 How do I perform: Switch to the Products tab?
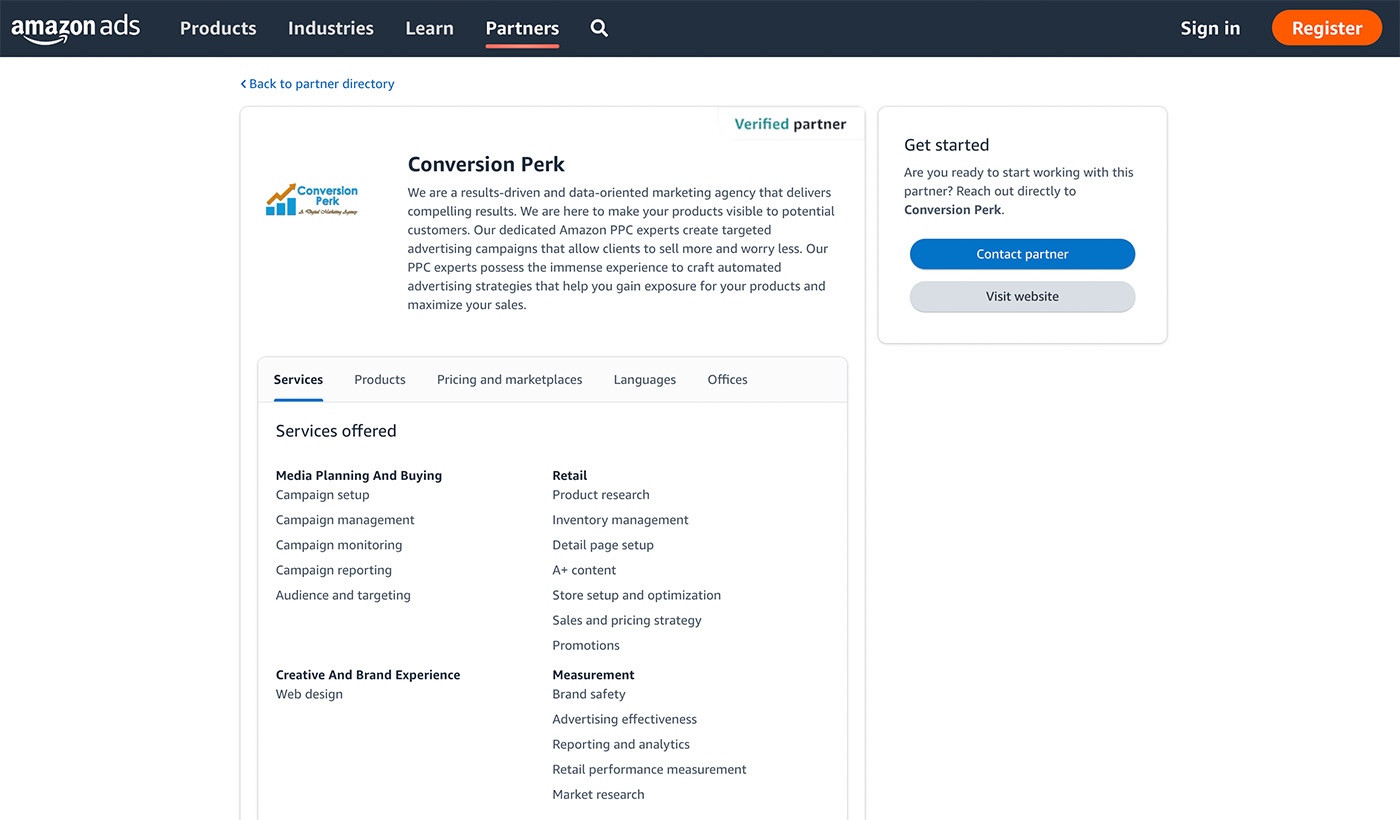[379, 379]
